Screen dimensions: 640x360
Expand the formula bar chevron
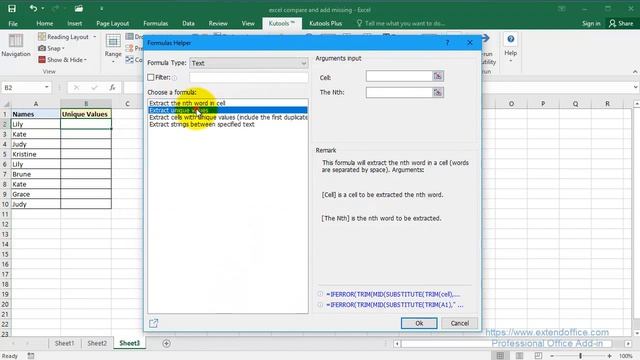tap(635, 87)
